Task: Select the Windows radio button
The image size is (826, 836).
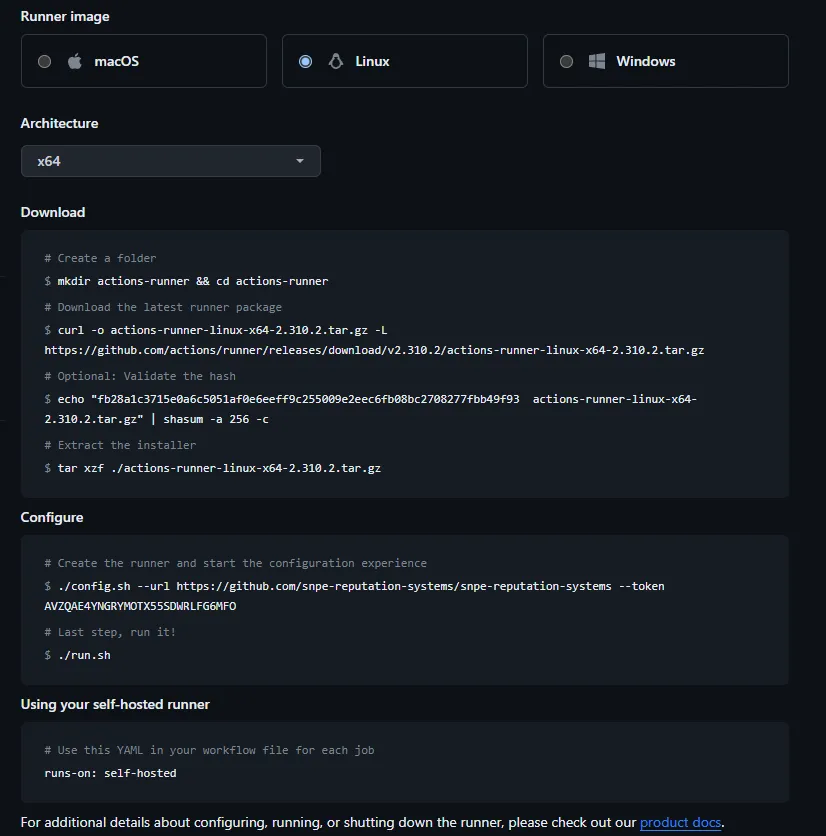Action: click(566, 61)
